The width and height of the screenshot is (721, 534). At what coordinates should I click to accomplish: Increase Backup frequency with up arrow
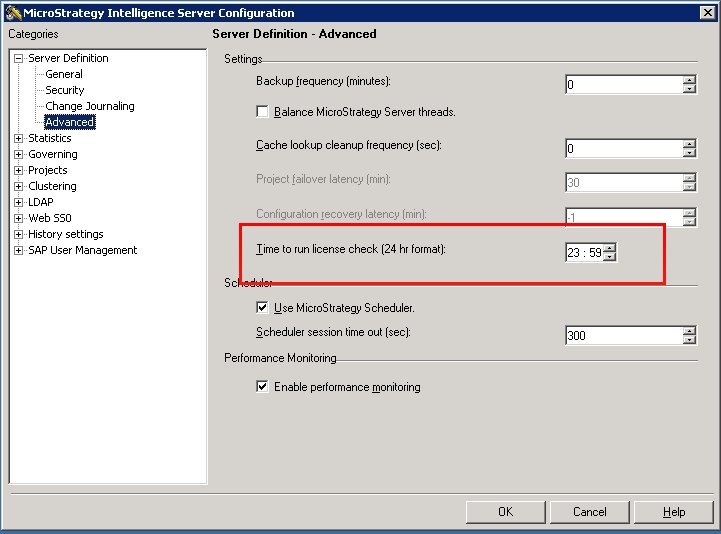point(689,80)
